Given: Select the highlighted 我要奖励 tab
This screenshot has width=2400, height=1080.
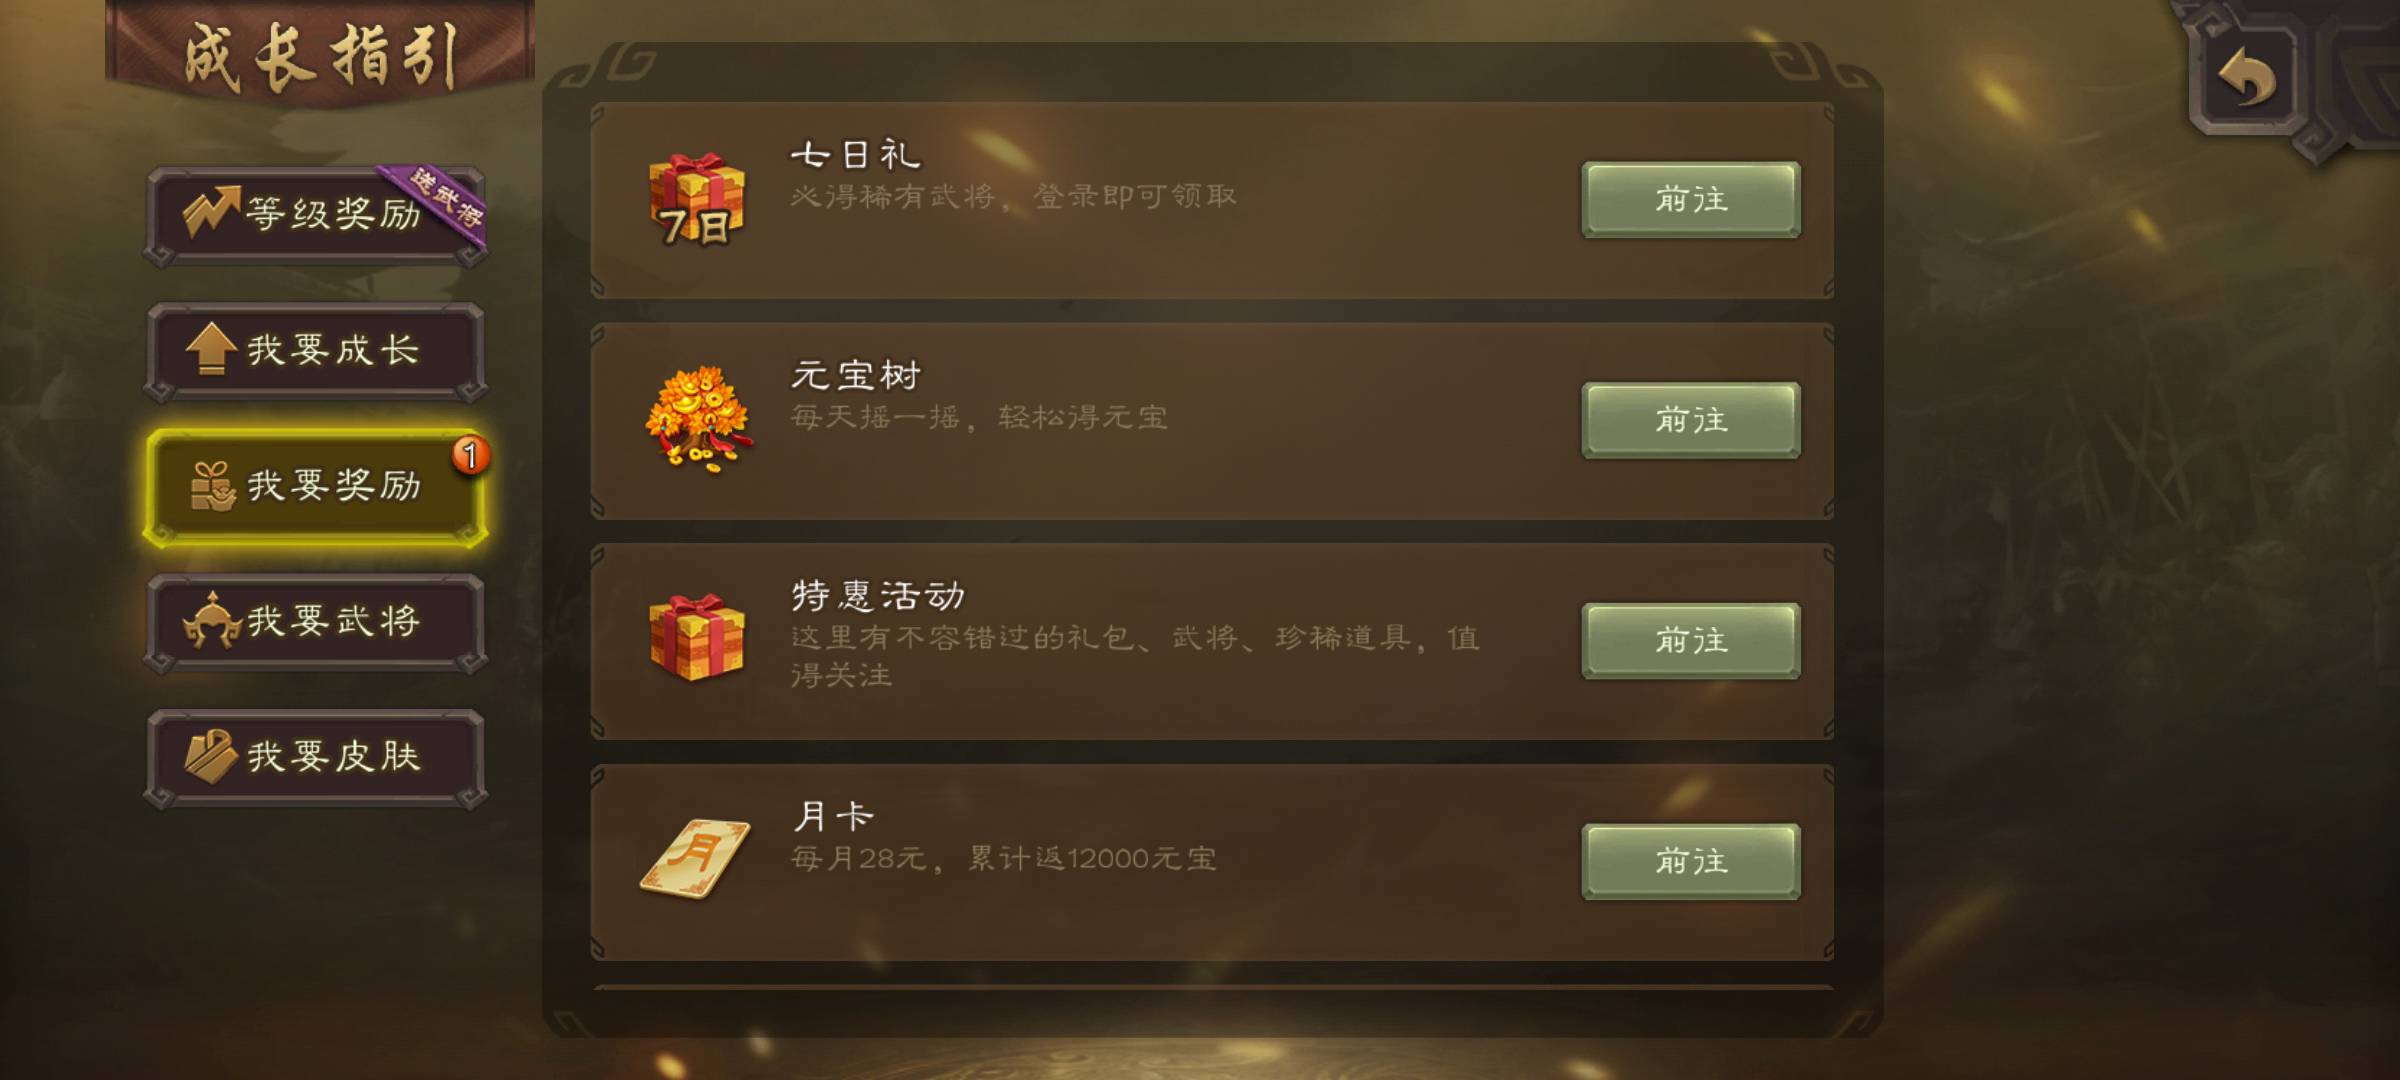Looking at the screenshot, I should click(316, 487).
